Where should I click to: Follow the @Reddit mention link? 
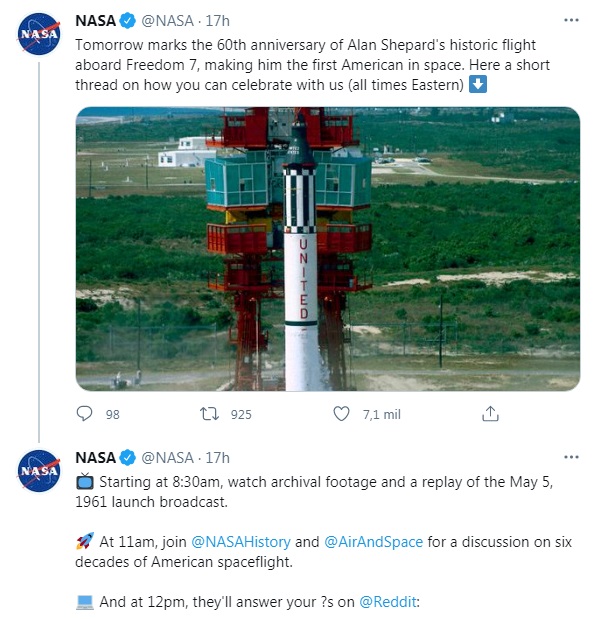(388, 602)
